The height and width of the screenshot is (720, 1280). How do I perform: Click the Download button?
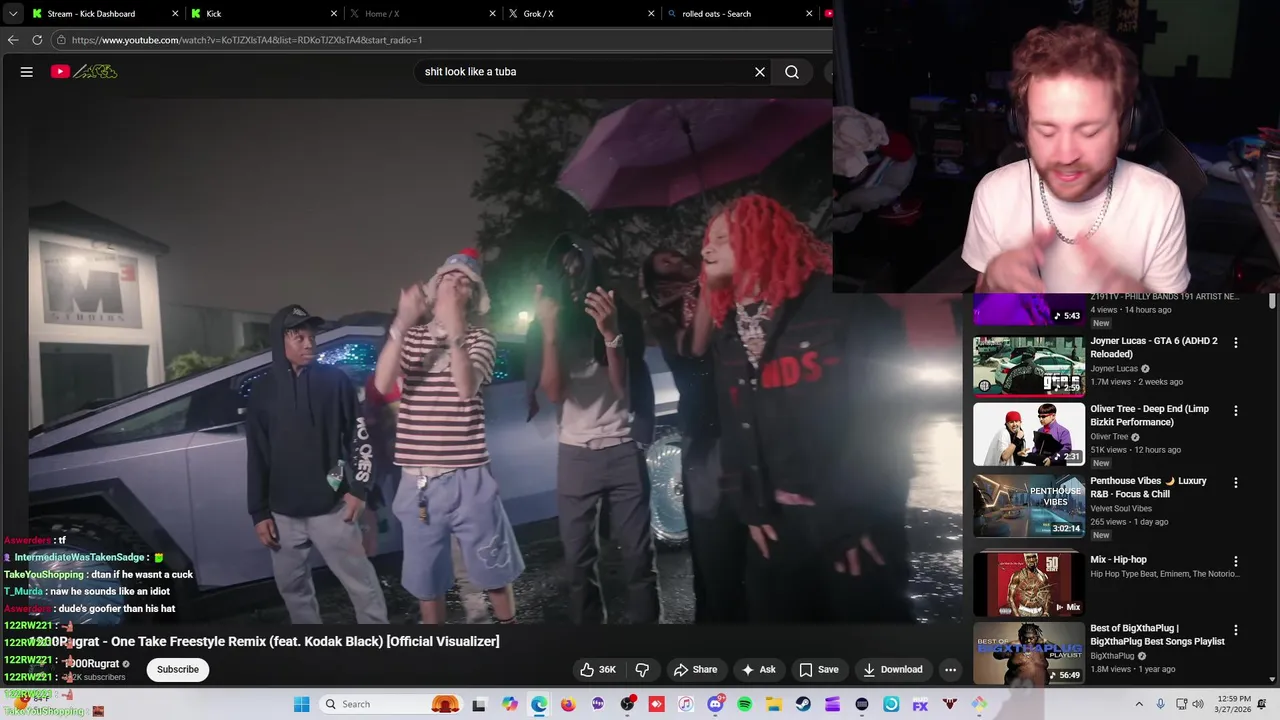(893, 669)
